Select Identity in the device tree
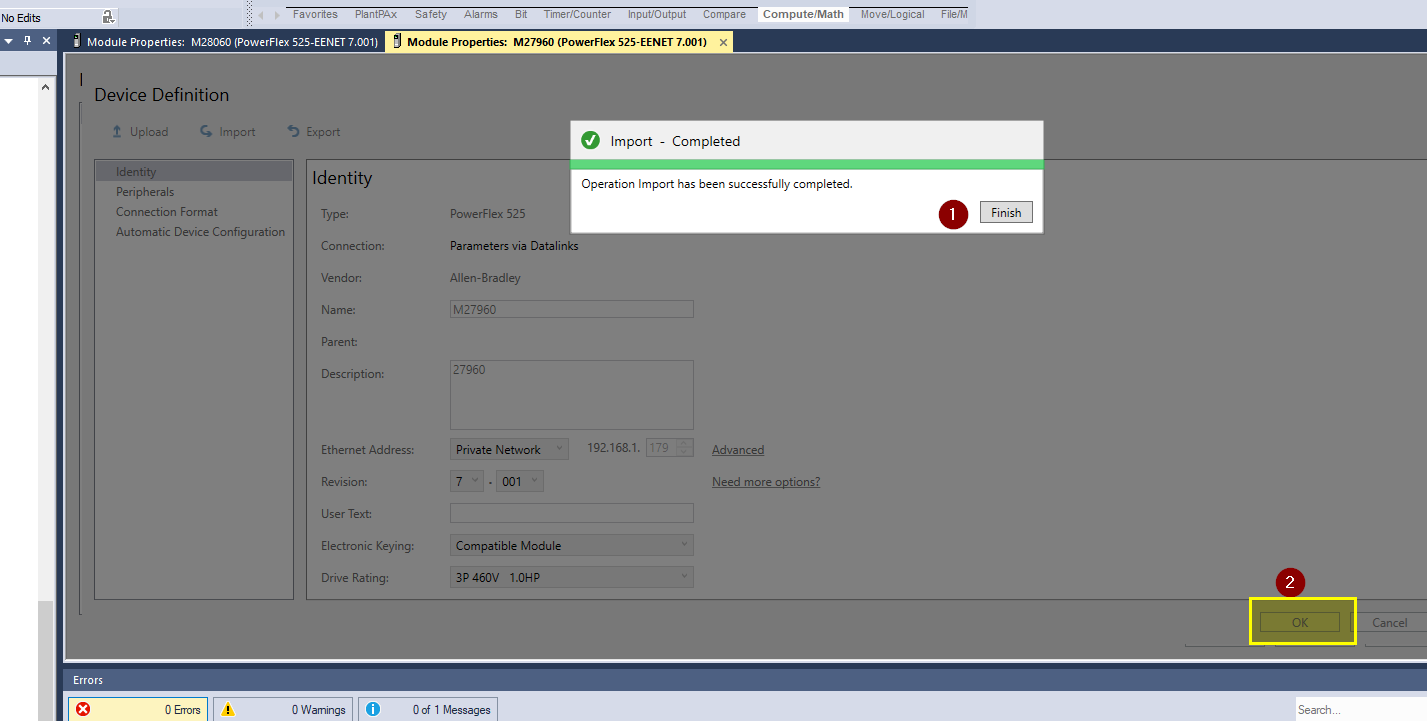The width and height of the screenshot is (1427, 721). (194, 172)
